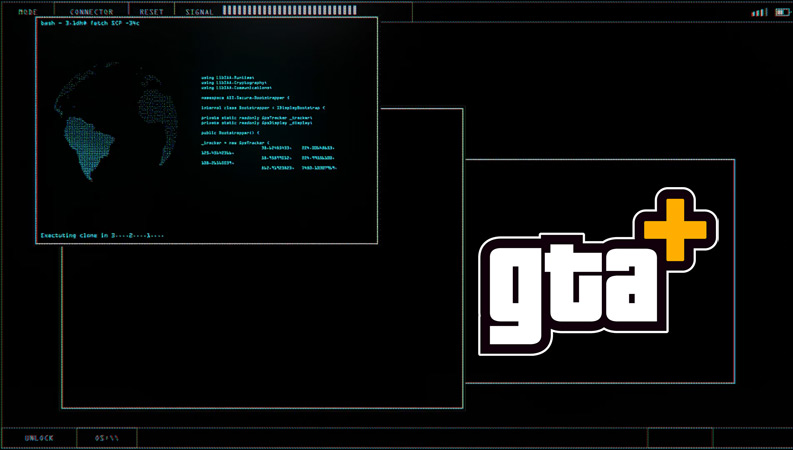Click the 'namespace' line in the code
This screenshot has height=450, width=793.
tap(246, 98)
